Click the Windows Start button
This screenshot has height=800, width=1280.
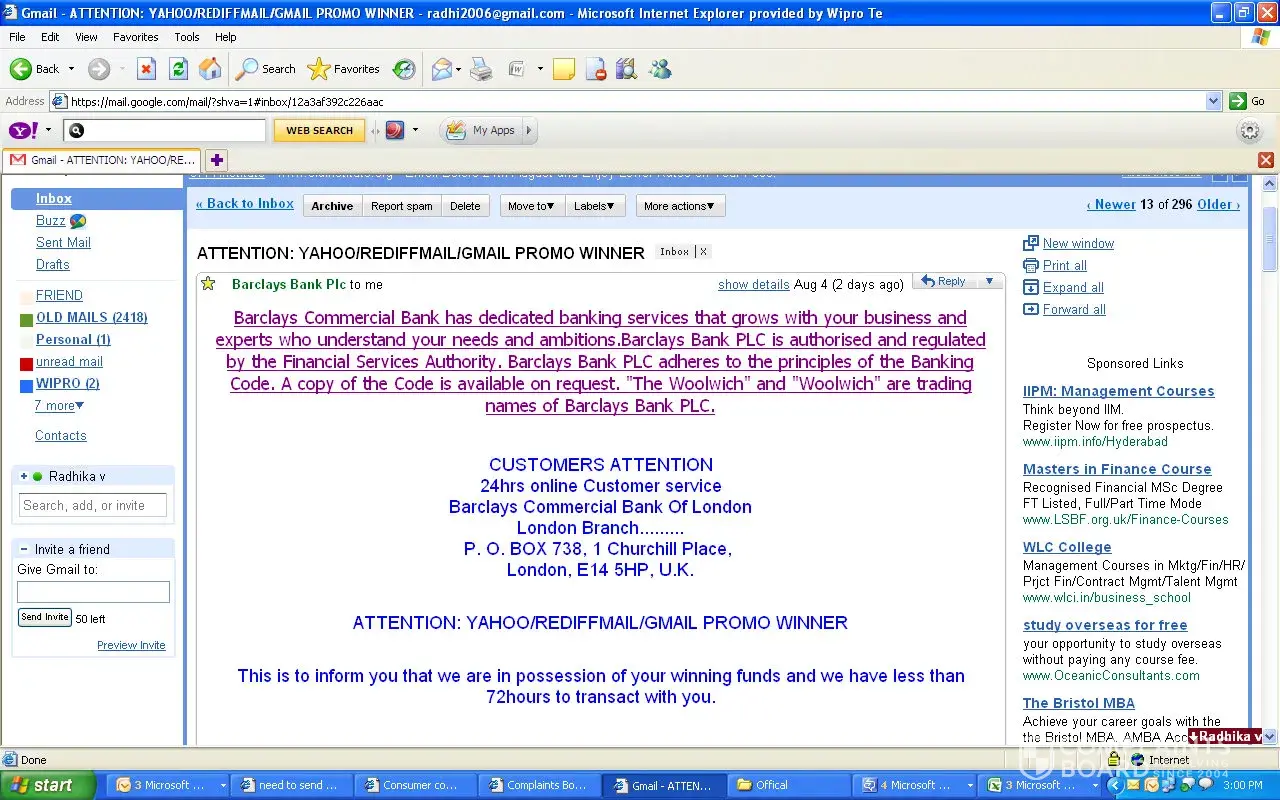coord(47,785)
